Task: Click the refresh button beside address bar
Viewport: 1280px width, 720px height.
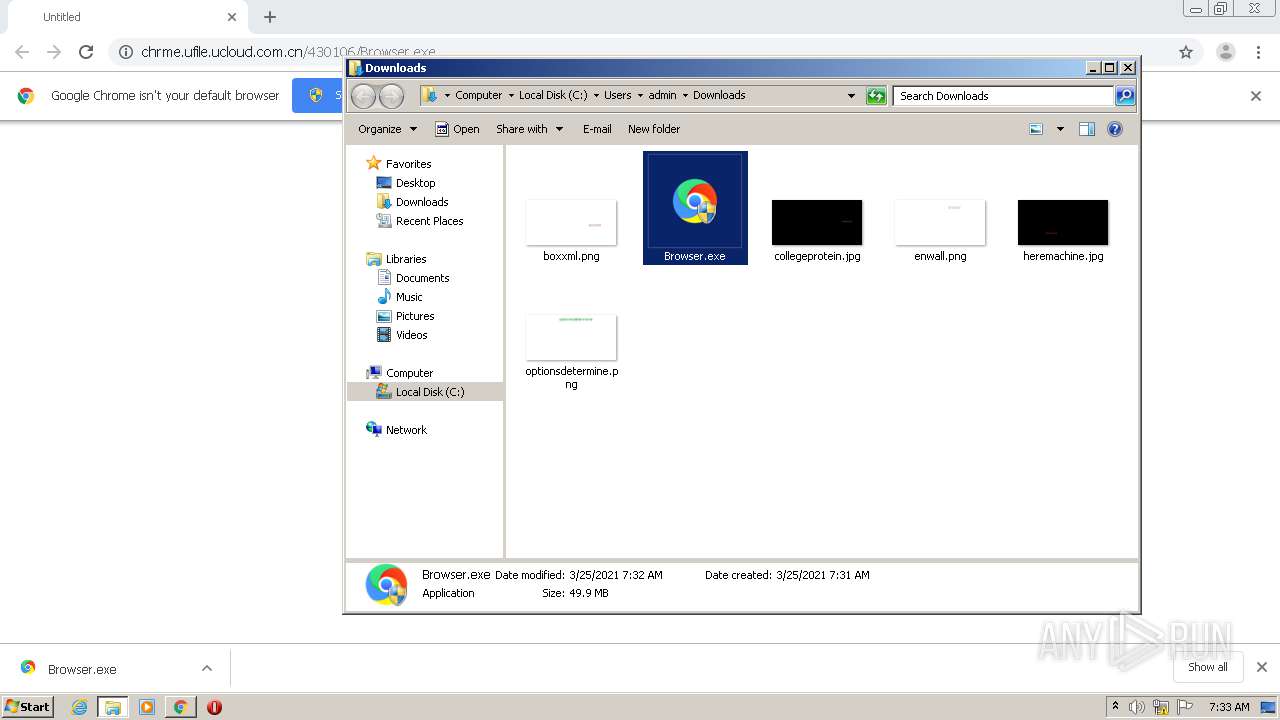Action: click(876, 96)
